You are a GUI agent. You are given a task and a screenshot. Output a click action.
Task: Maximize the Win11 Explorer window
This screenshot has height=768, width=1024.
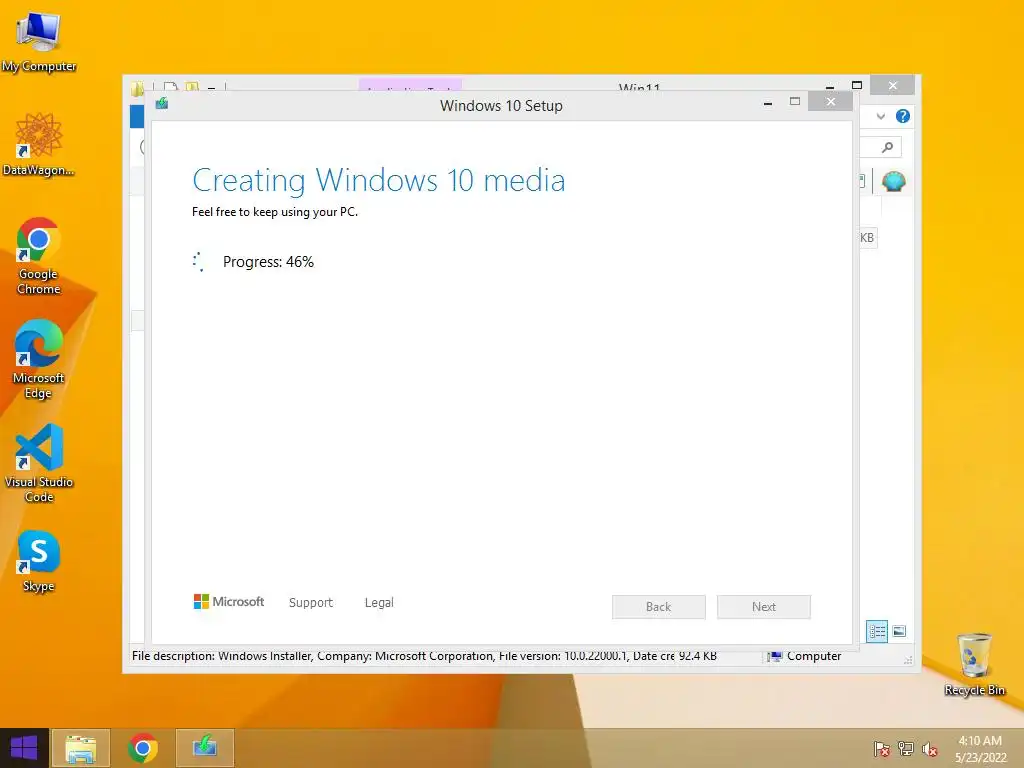click(857, 85)
